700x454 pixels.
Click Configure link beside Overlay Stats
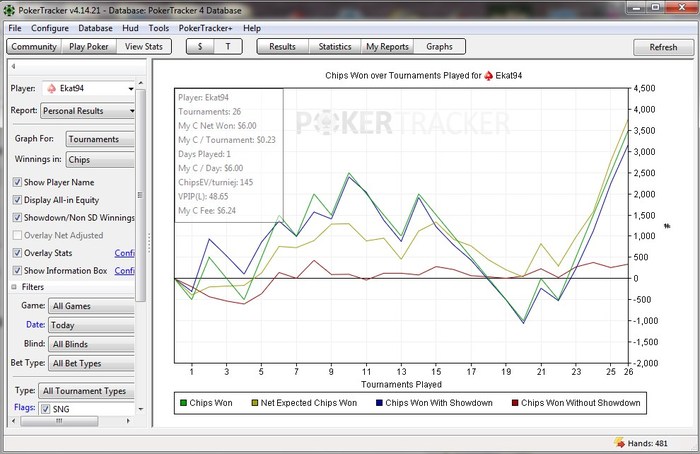pos(124,253)
